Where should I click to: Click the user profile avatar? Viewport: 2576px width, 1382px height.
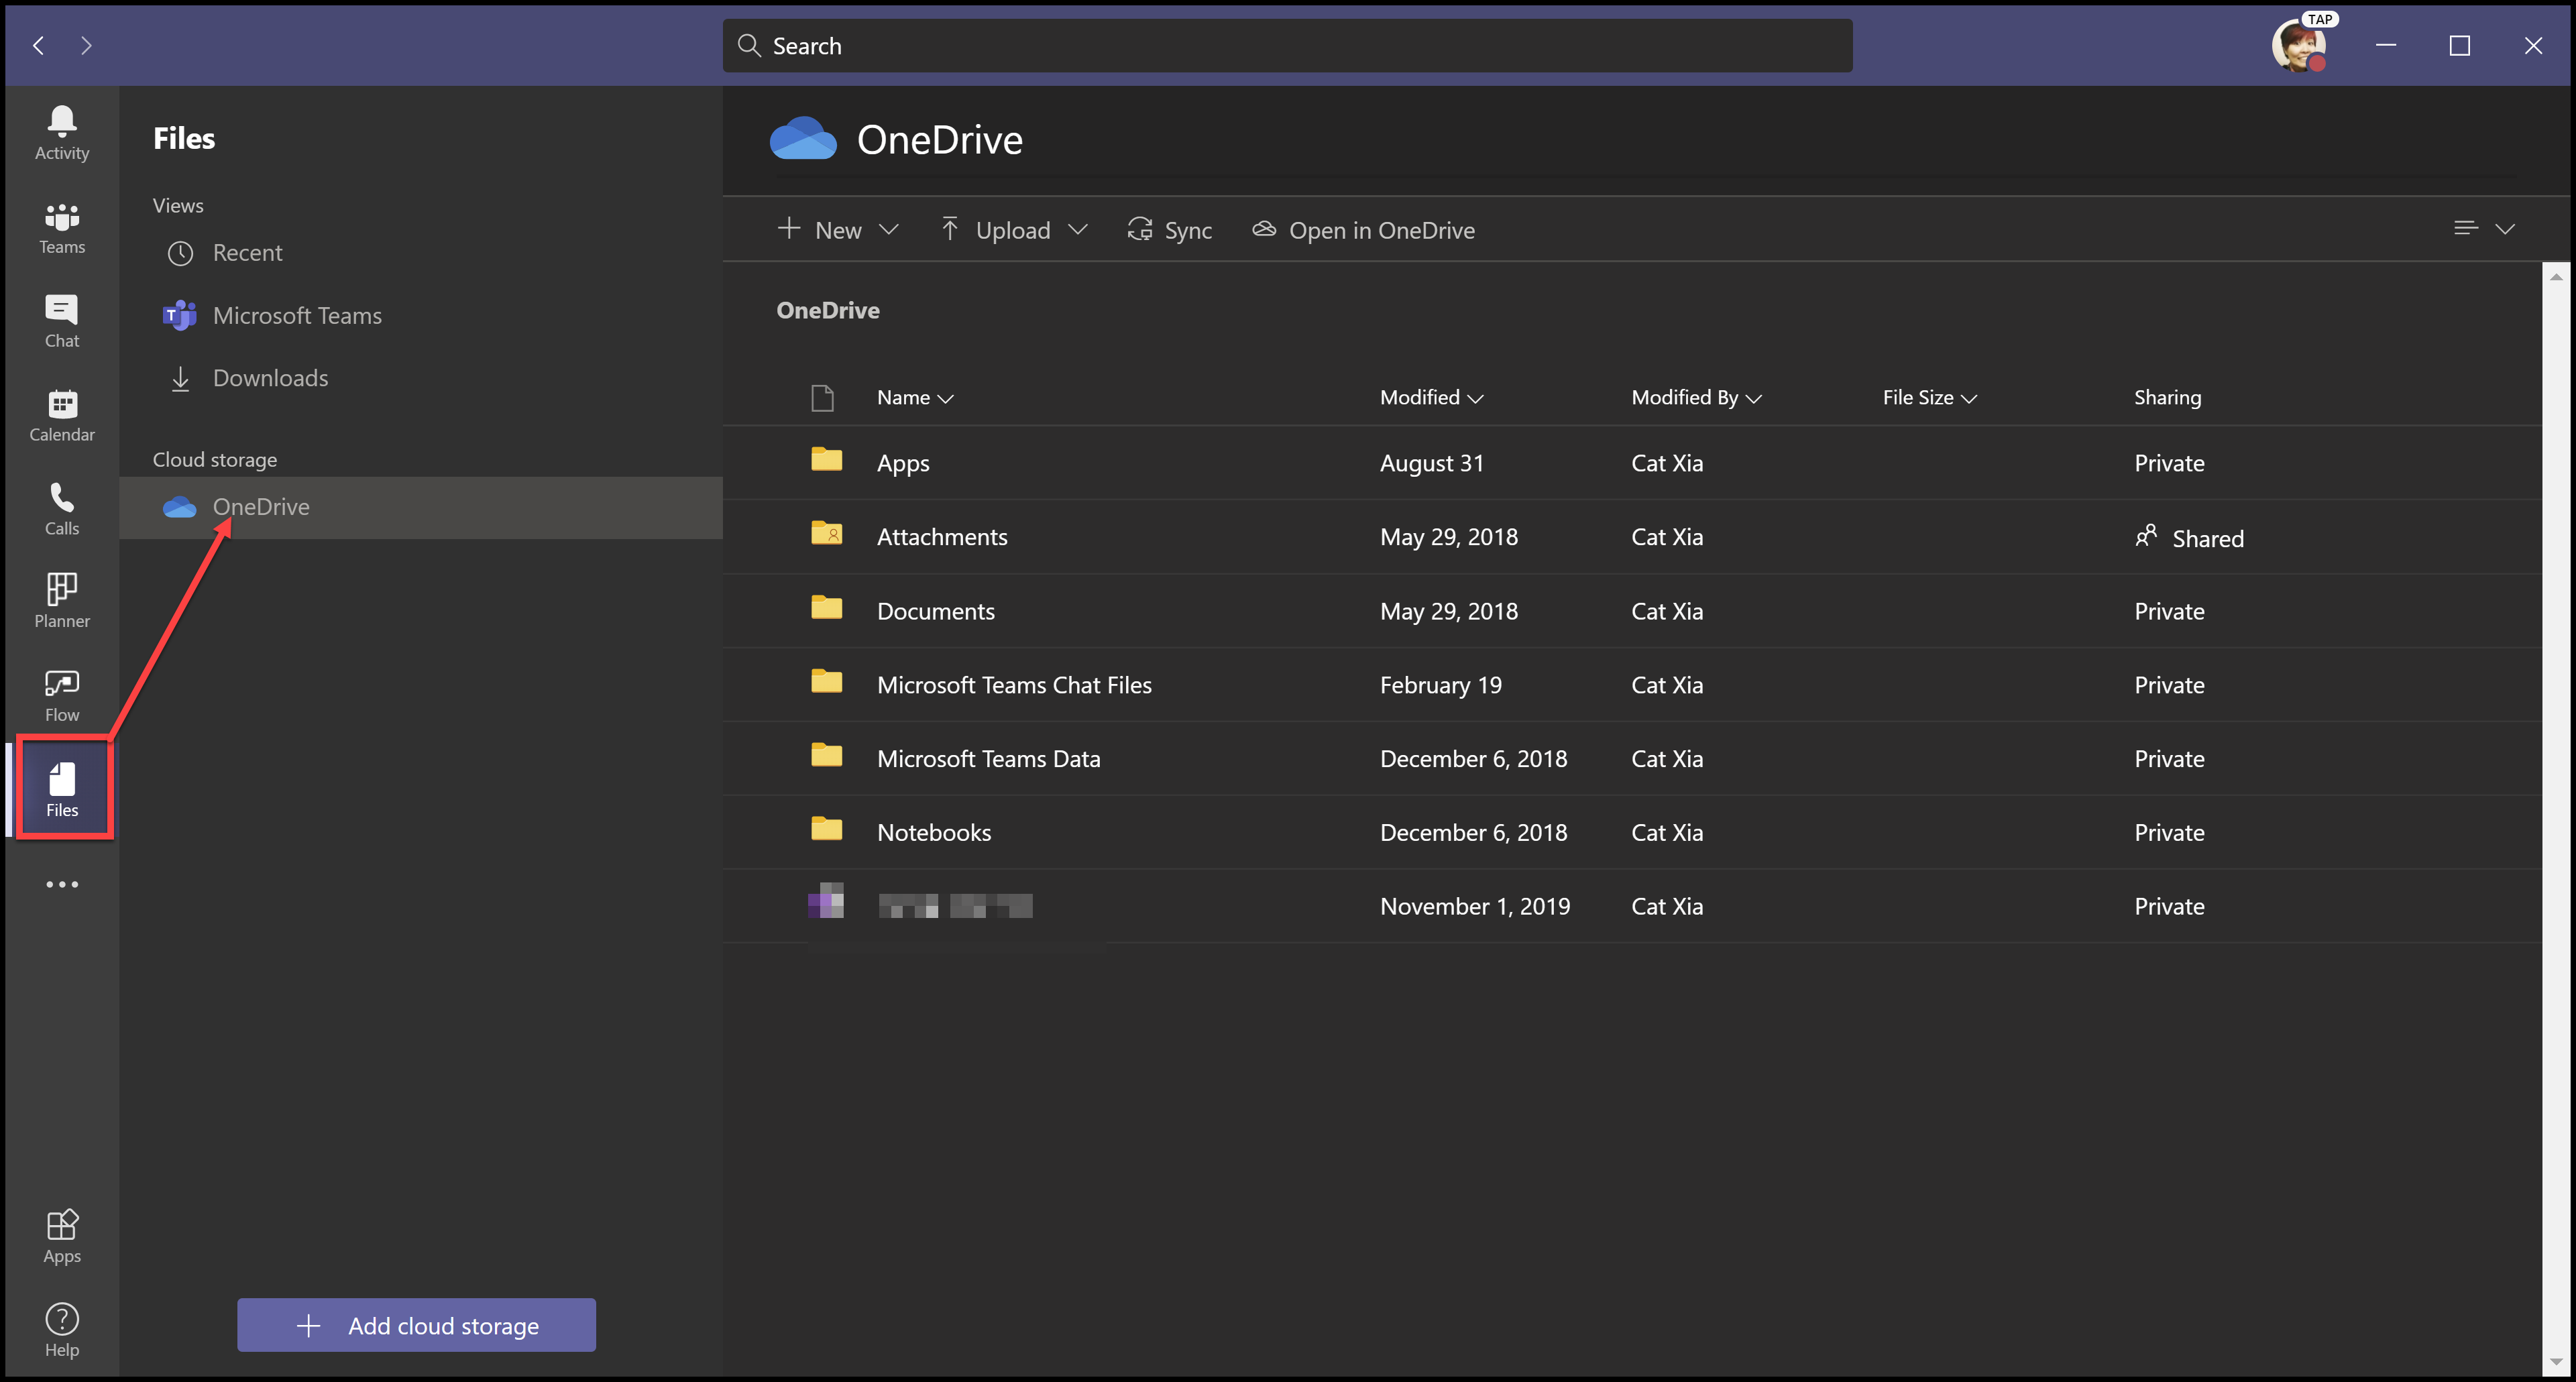(2298, 45)
